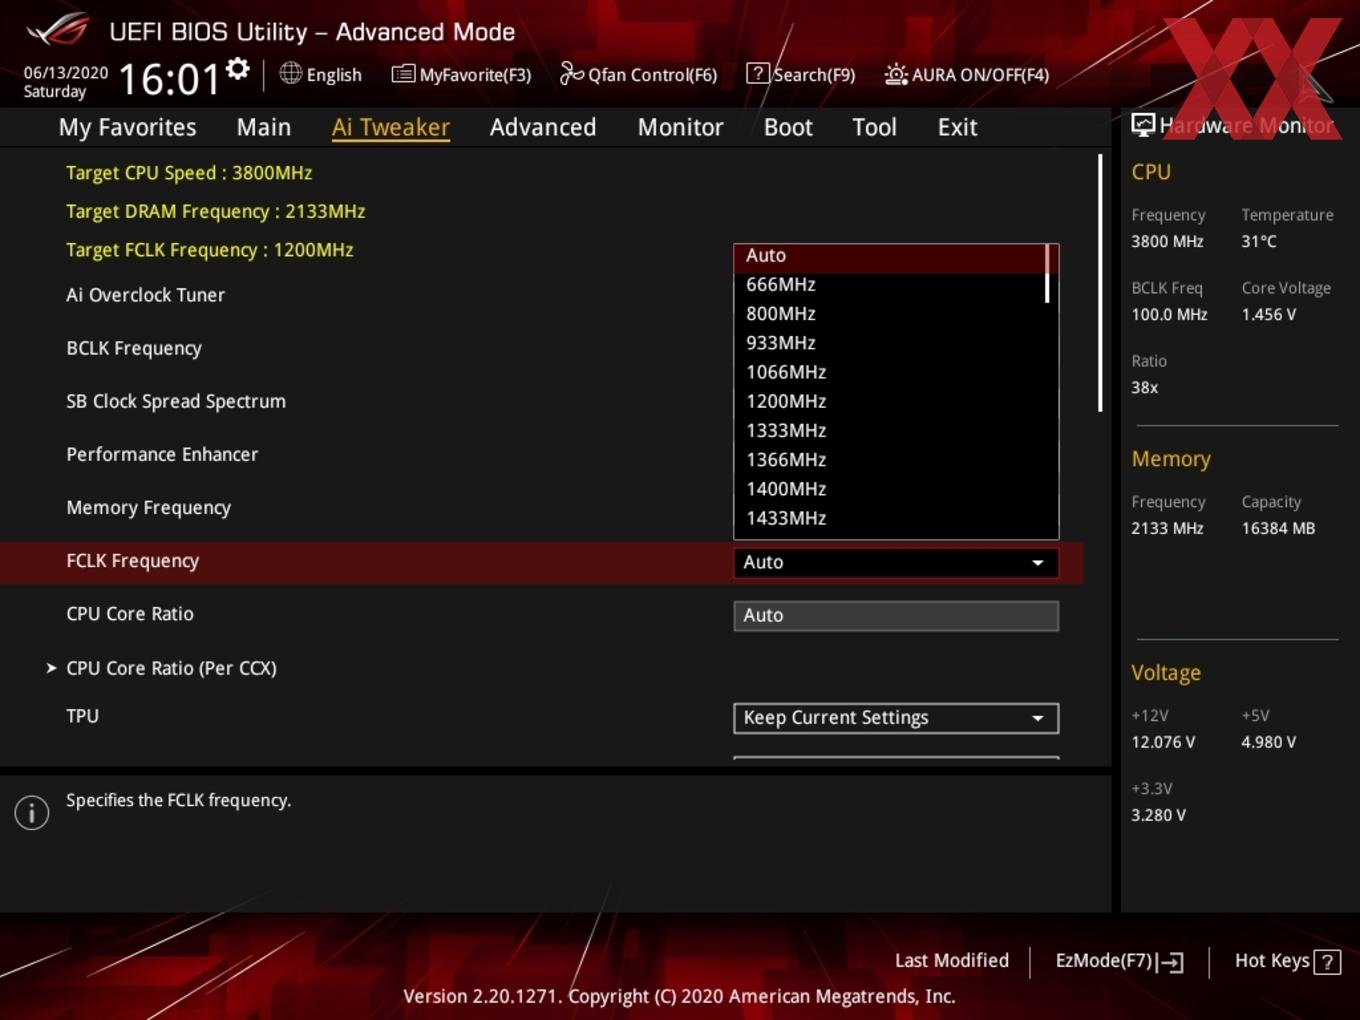Select SB Clock Spread Spectrum row
Image resolution: width=1360 pixels, height=1020 pixels.
[176, 401]
